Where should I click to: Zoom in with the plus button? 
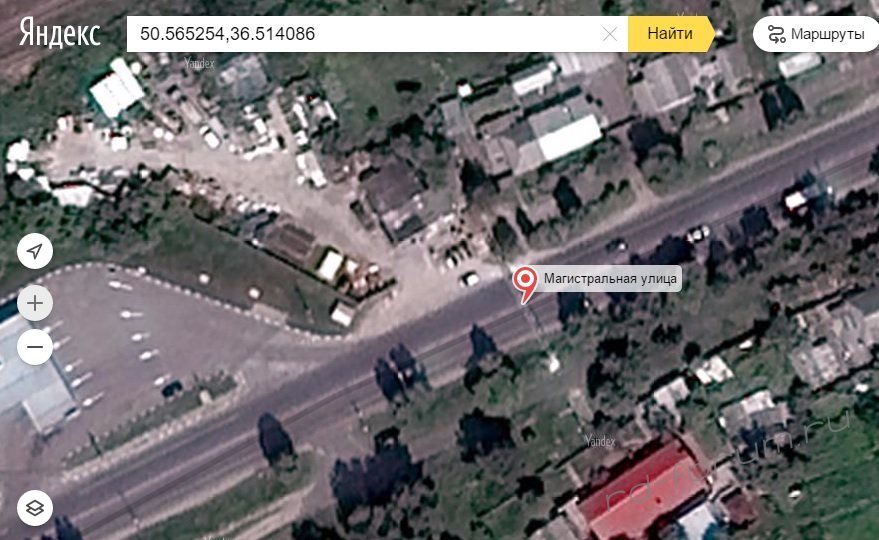click(35, 302)
